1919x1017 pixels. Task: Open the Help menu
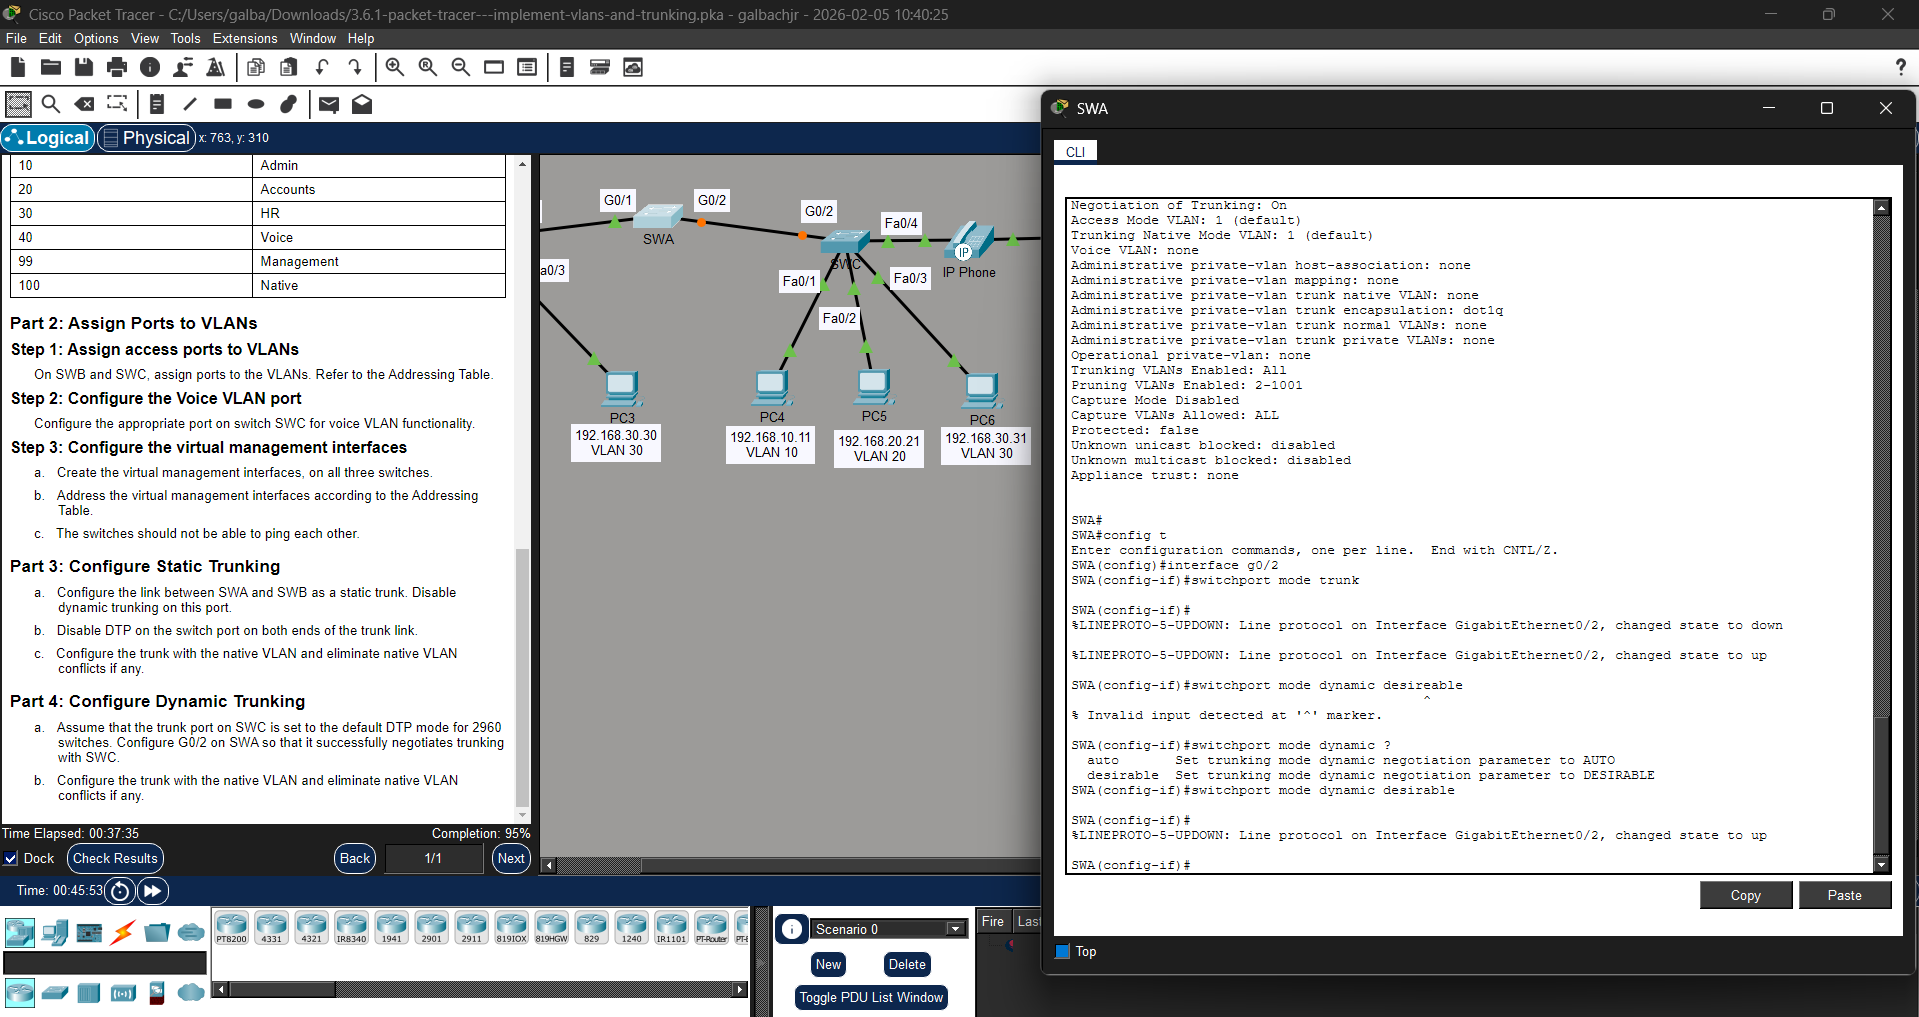pyautogui.click(x=361, y=38)
